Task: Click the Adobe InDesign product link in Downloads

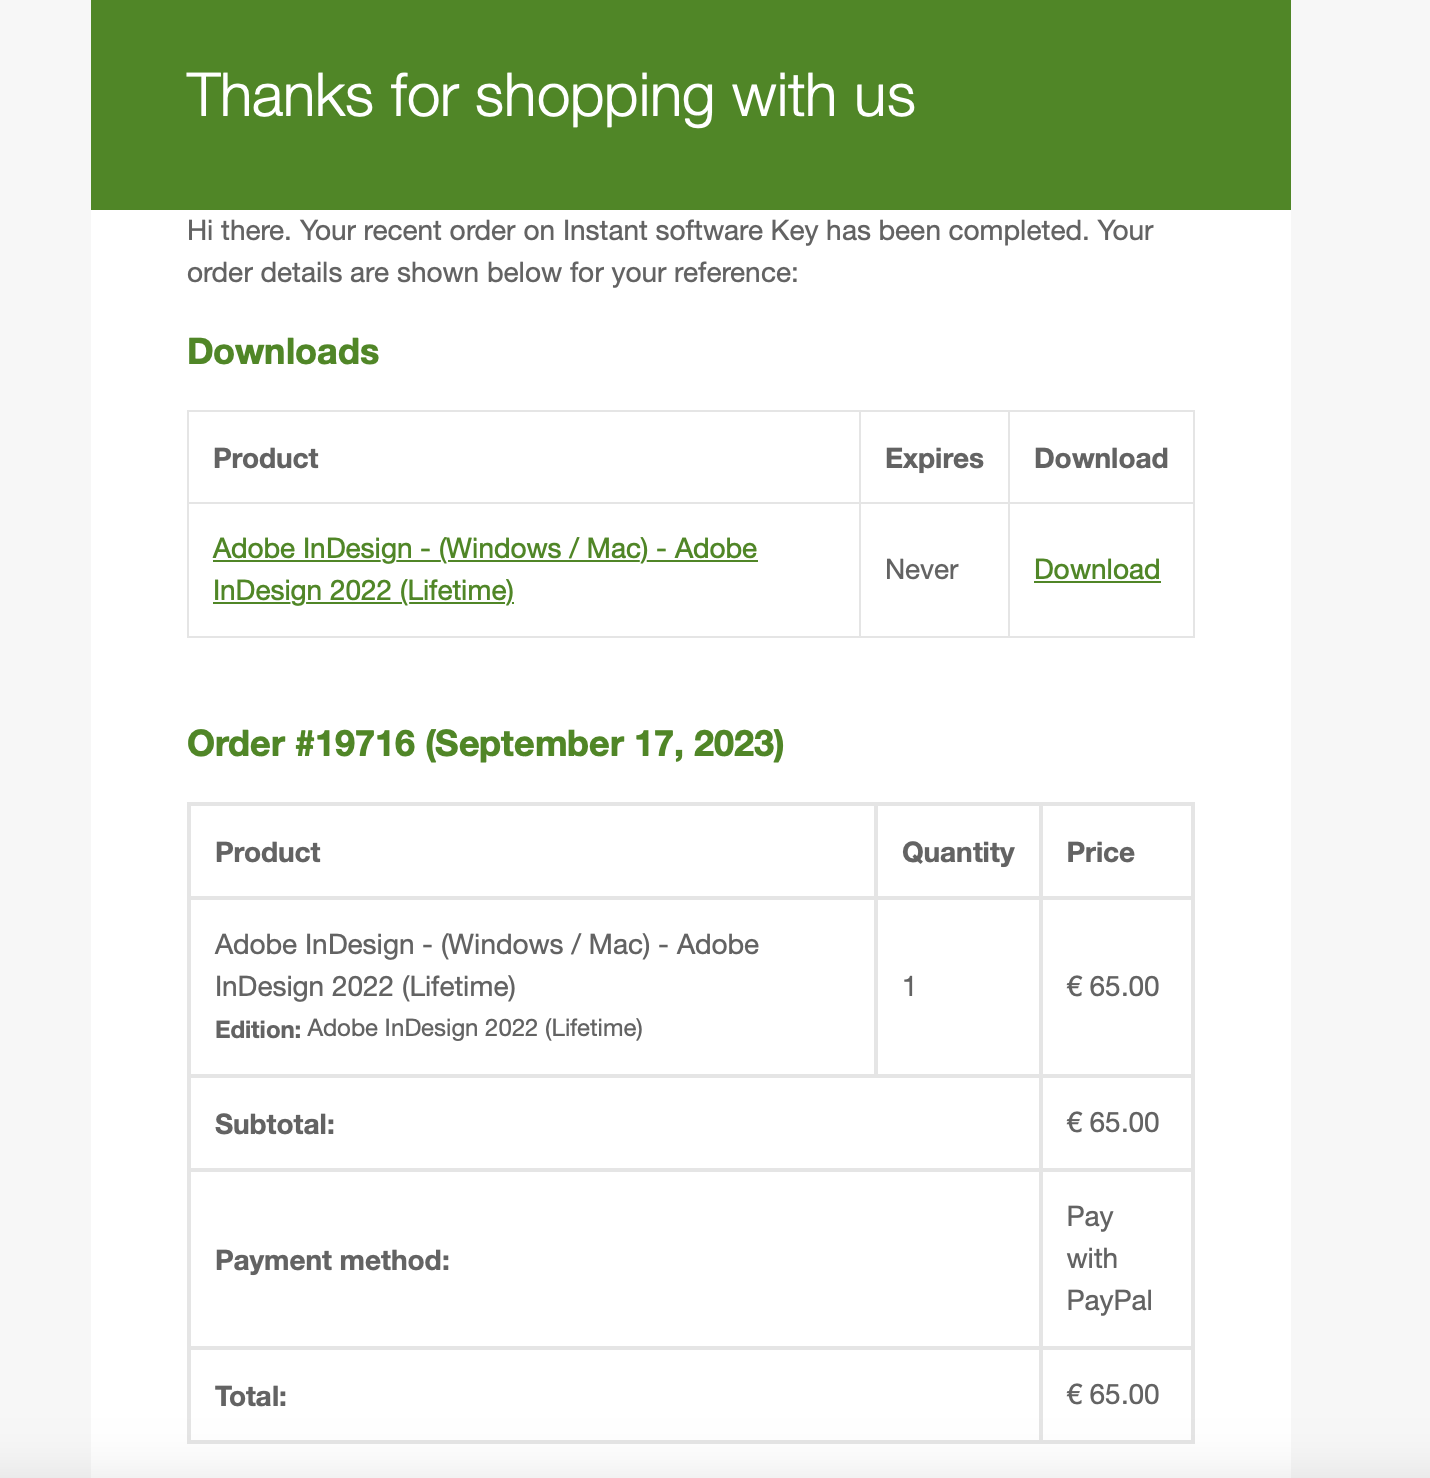Action: click(485, 569)
